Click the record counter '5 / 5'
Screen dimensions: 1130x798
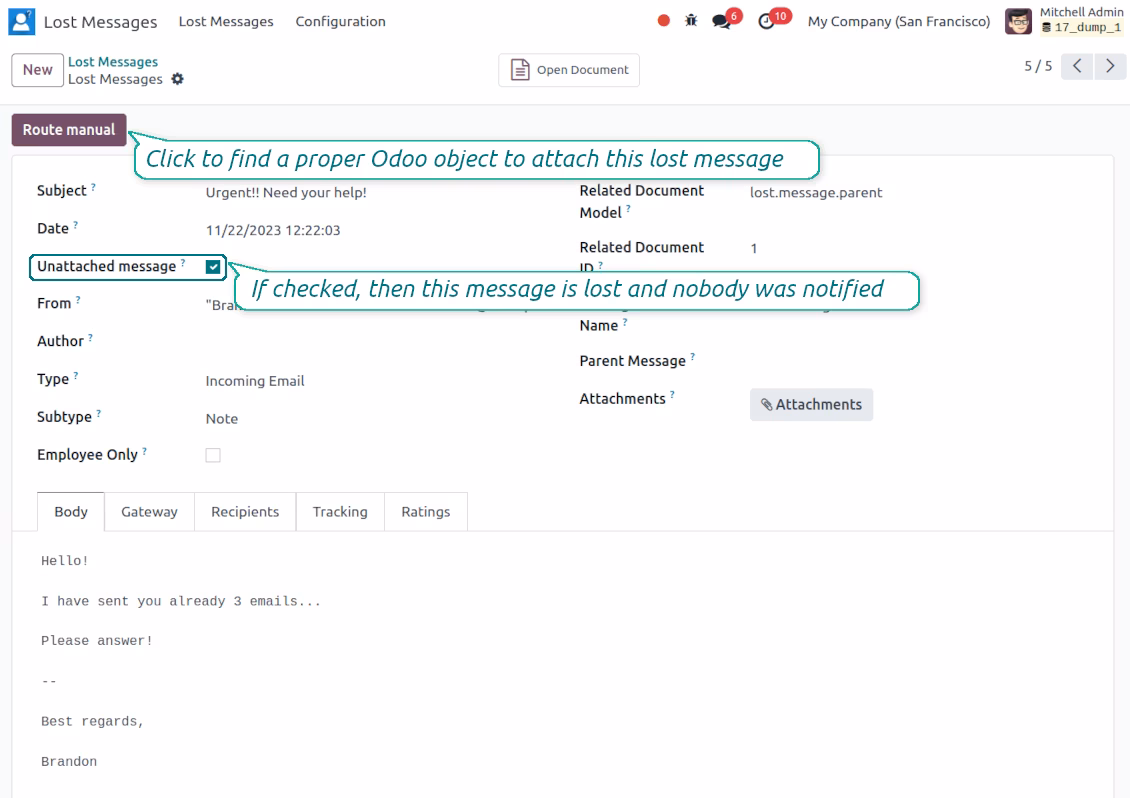(x=1038, y=66)
